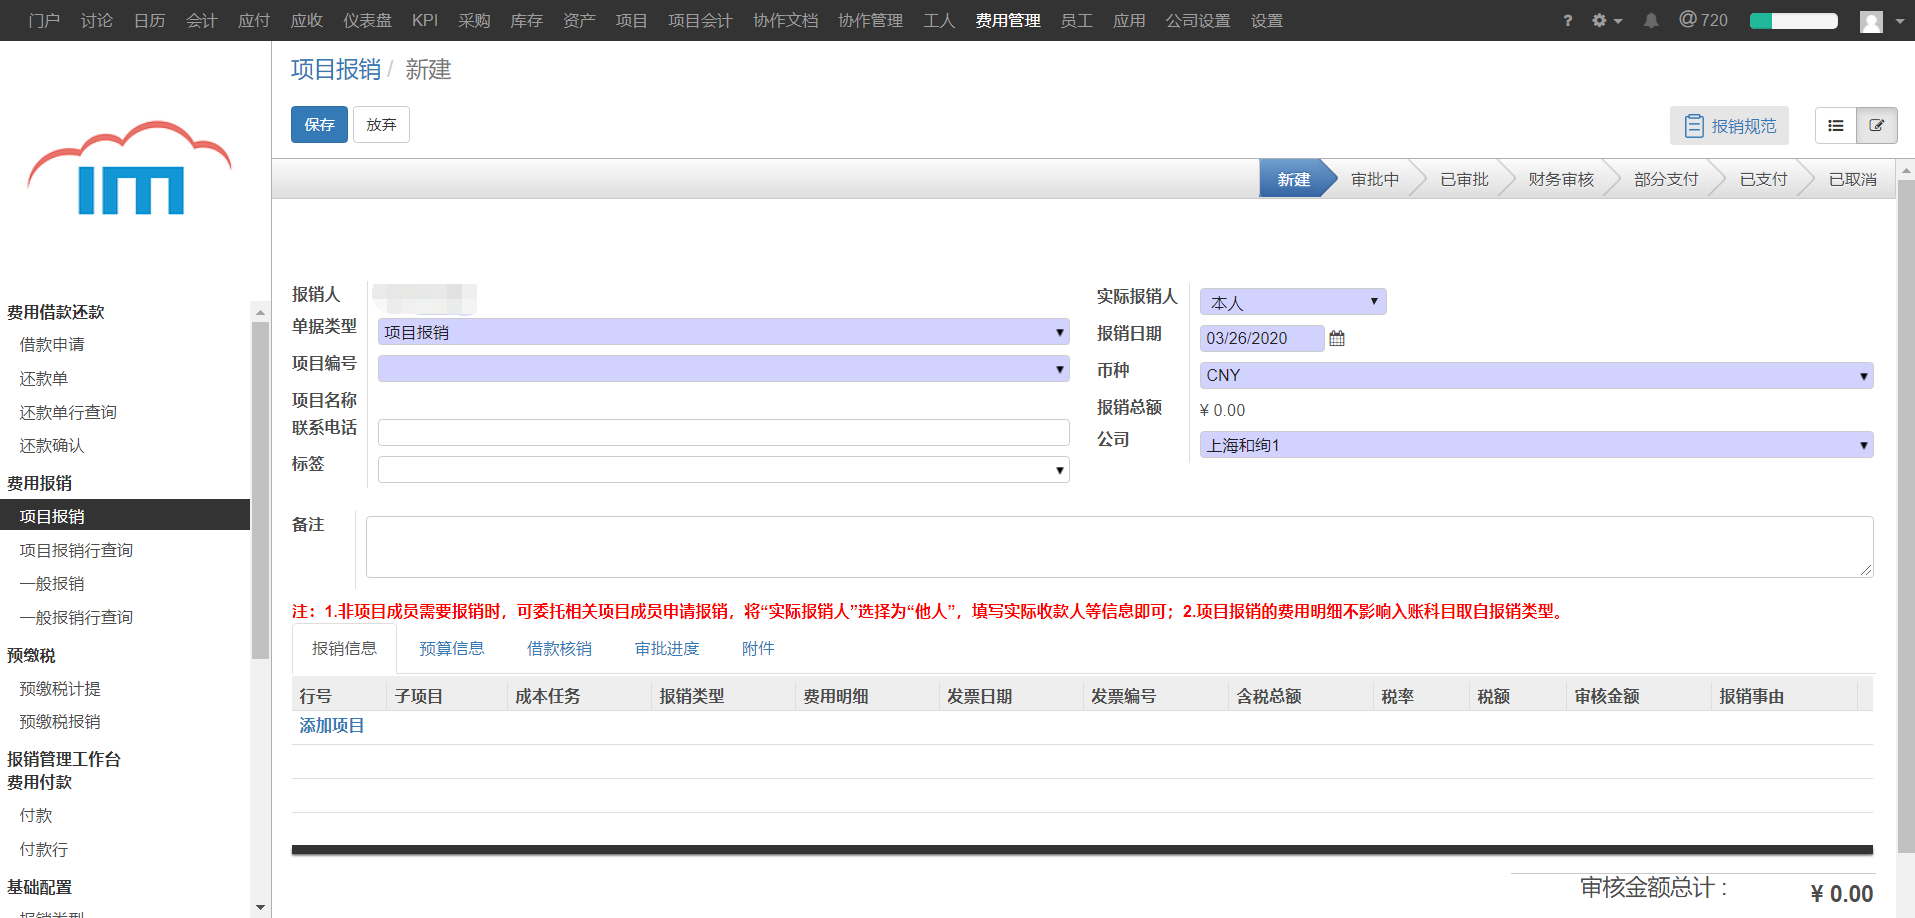1915x918 pixels.
Task: Open the 项目会计 top menu
Action: [x=700, y=21]
